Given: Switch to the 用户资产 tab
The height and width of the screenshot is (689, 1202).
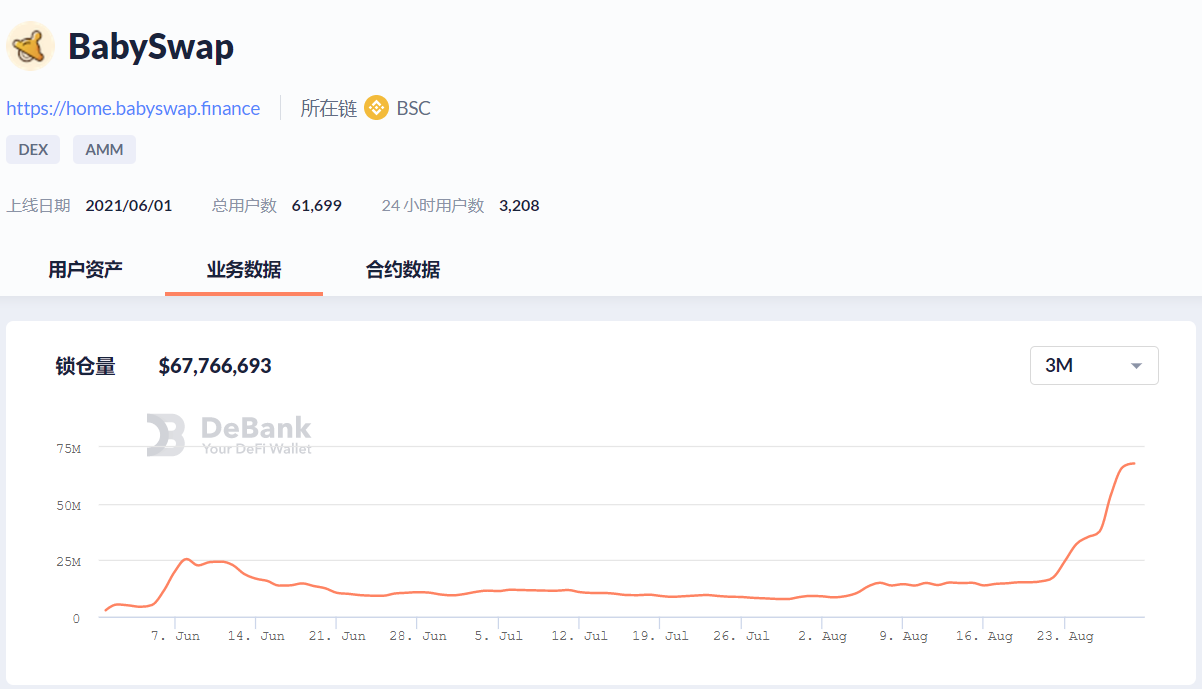Looking at the screenshot, I should pyautogui.click(x=86, y=269).
